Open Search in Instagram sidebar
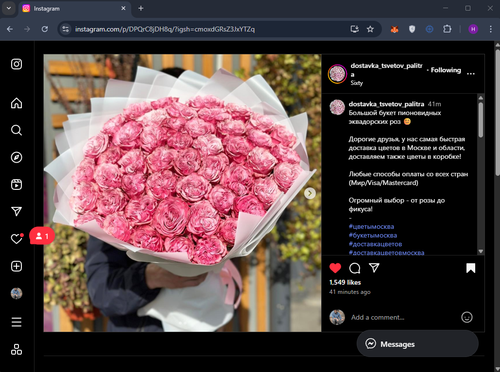The height and width of the screenshot is (372, 500). click(x=16, y=130)
